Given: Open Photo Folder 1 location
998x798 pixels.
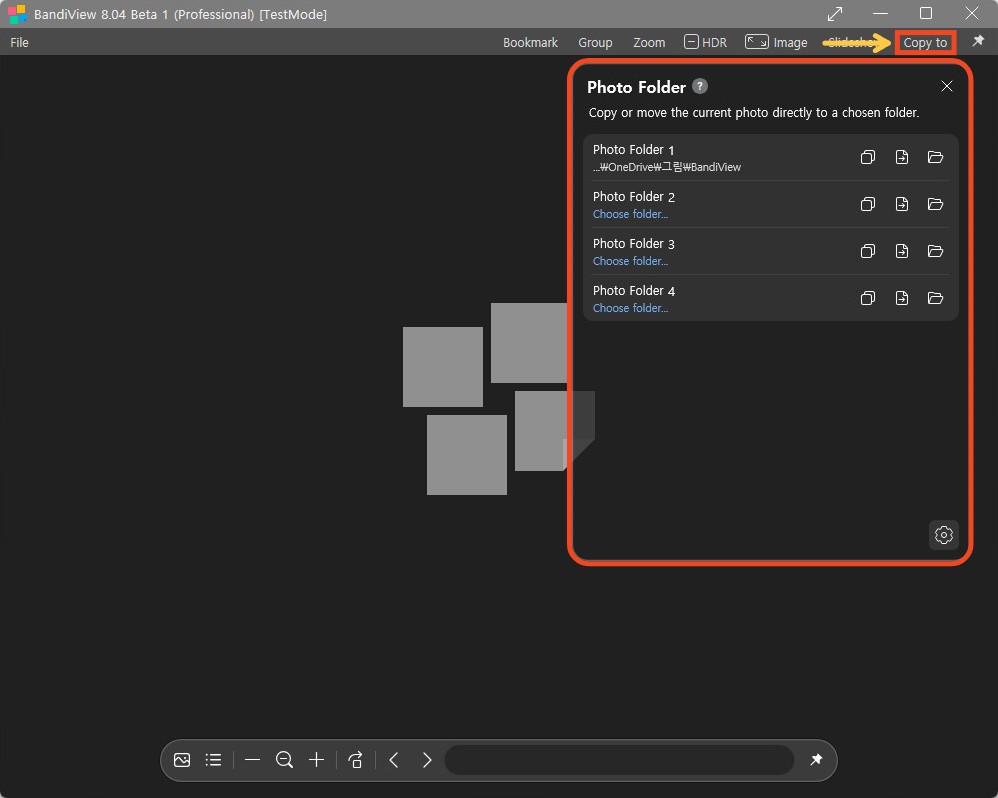Looking at the screenshot, I should pyautogui.click(x=935, y=157).
